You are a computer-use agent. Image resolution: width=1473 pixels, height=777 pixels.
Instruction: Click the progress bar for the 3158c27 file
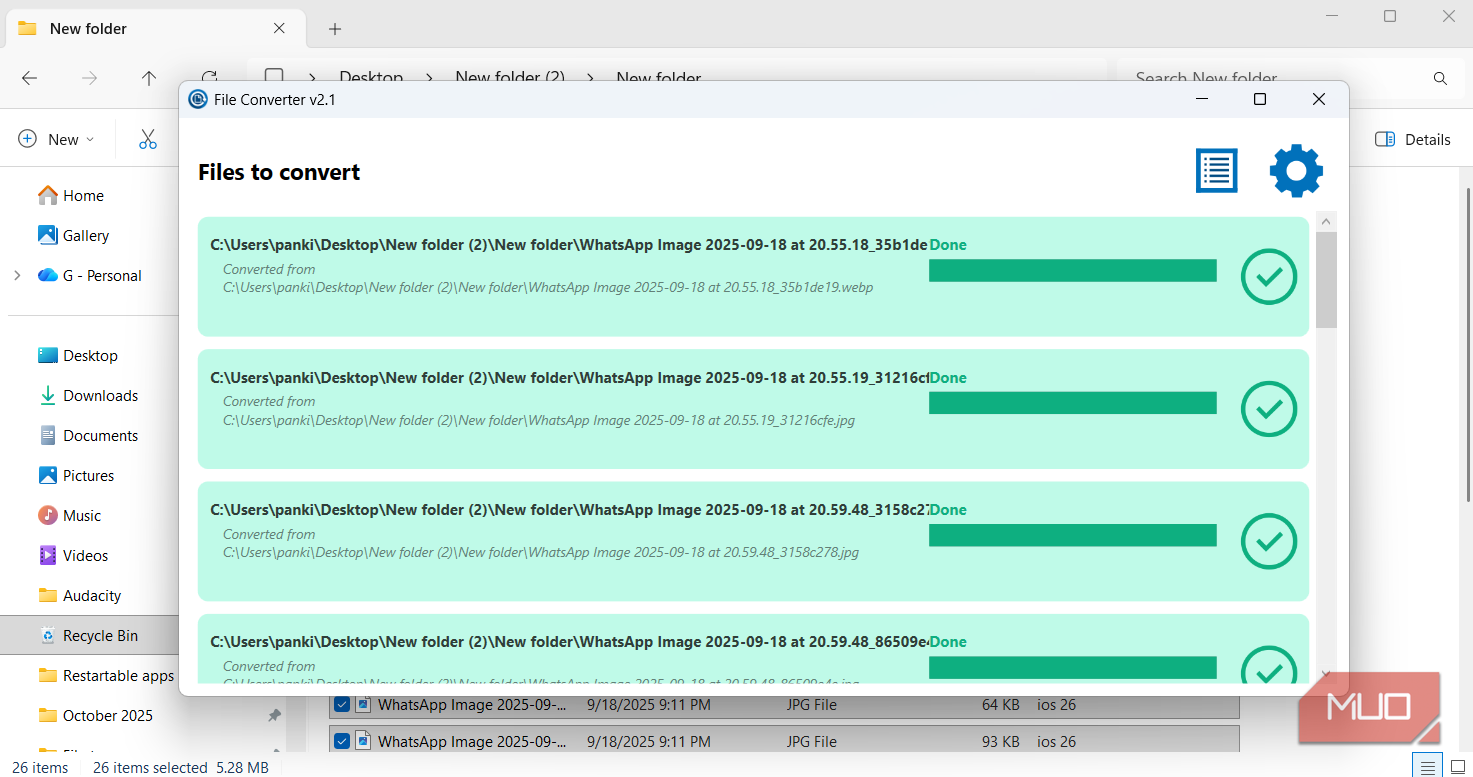[x=1073, y=535]
